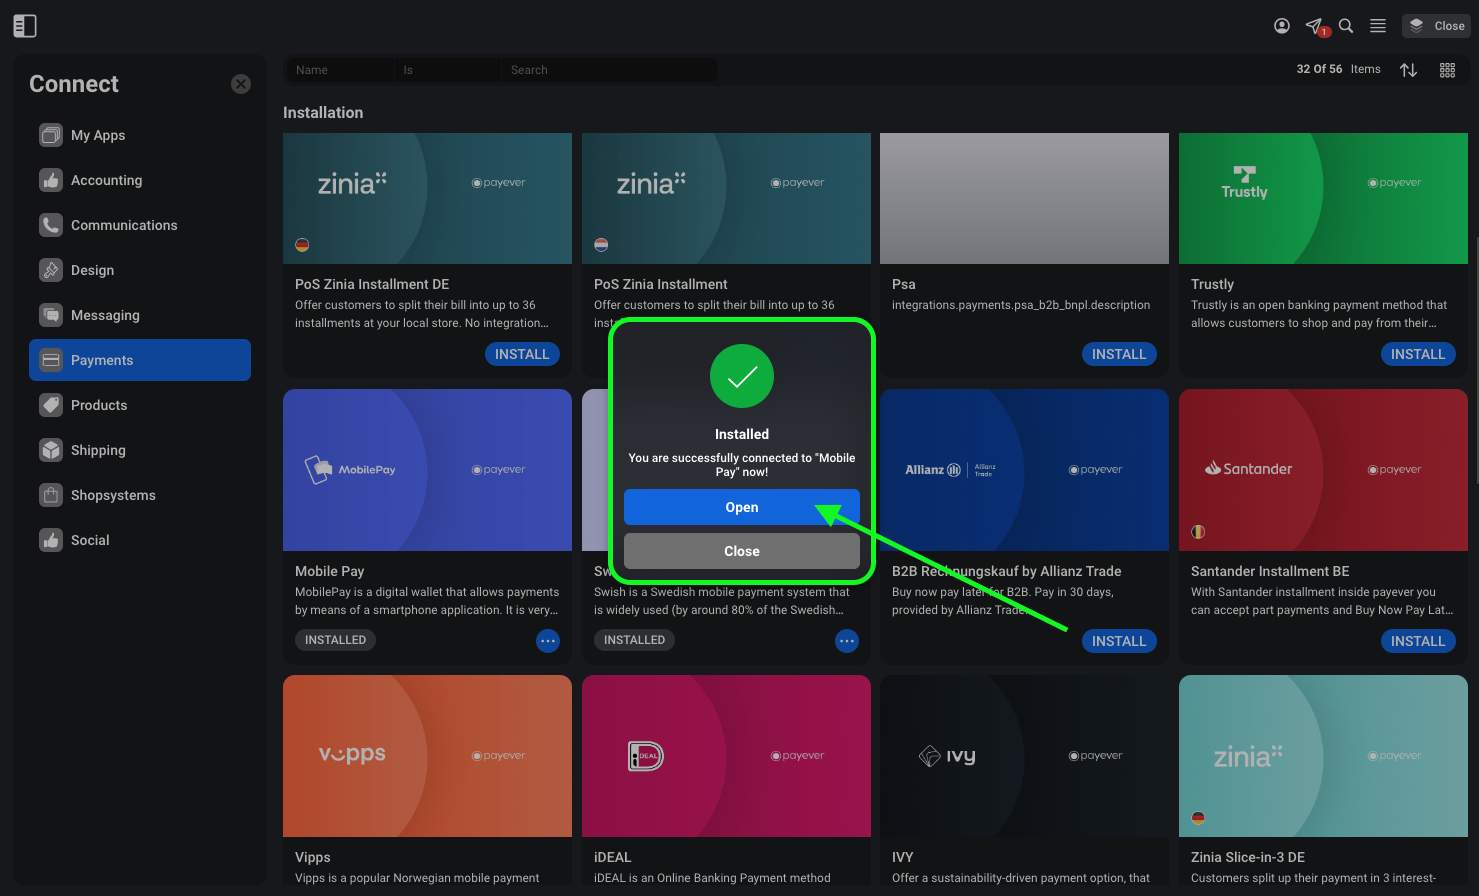Install B2B Rechnungskauf by Allianz Trade
Viewport: 1479px width, 896px height.
(x=1119, y=641)
